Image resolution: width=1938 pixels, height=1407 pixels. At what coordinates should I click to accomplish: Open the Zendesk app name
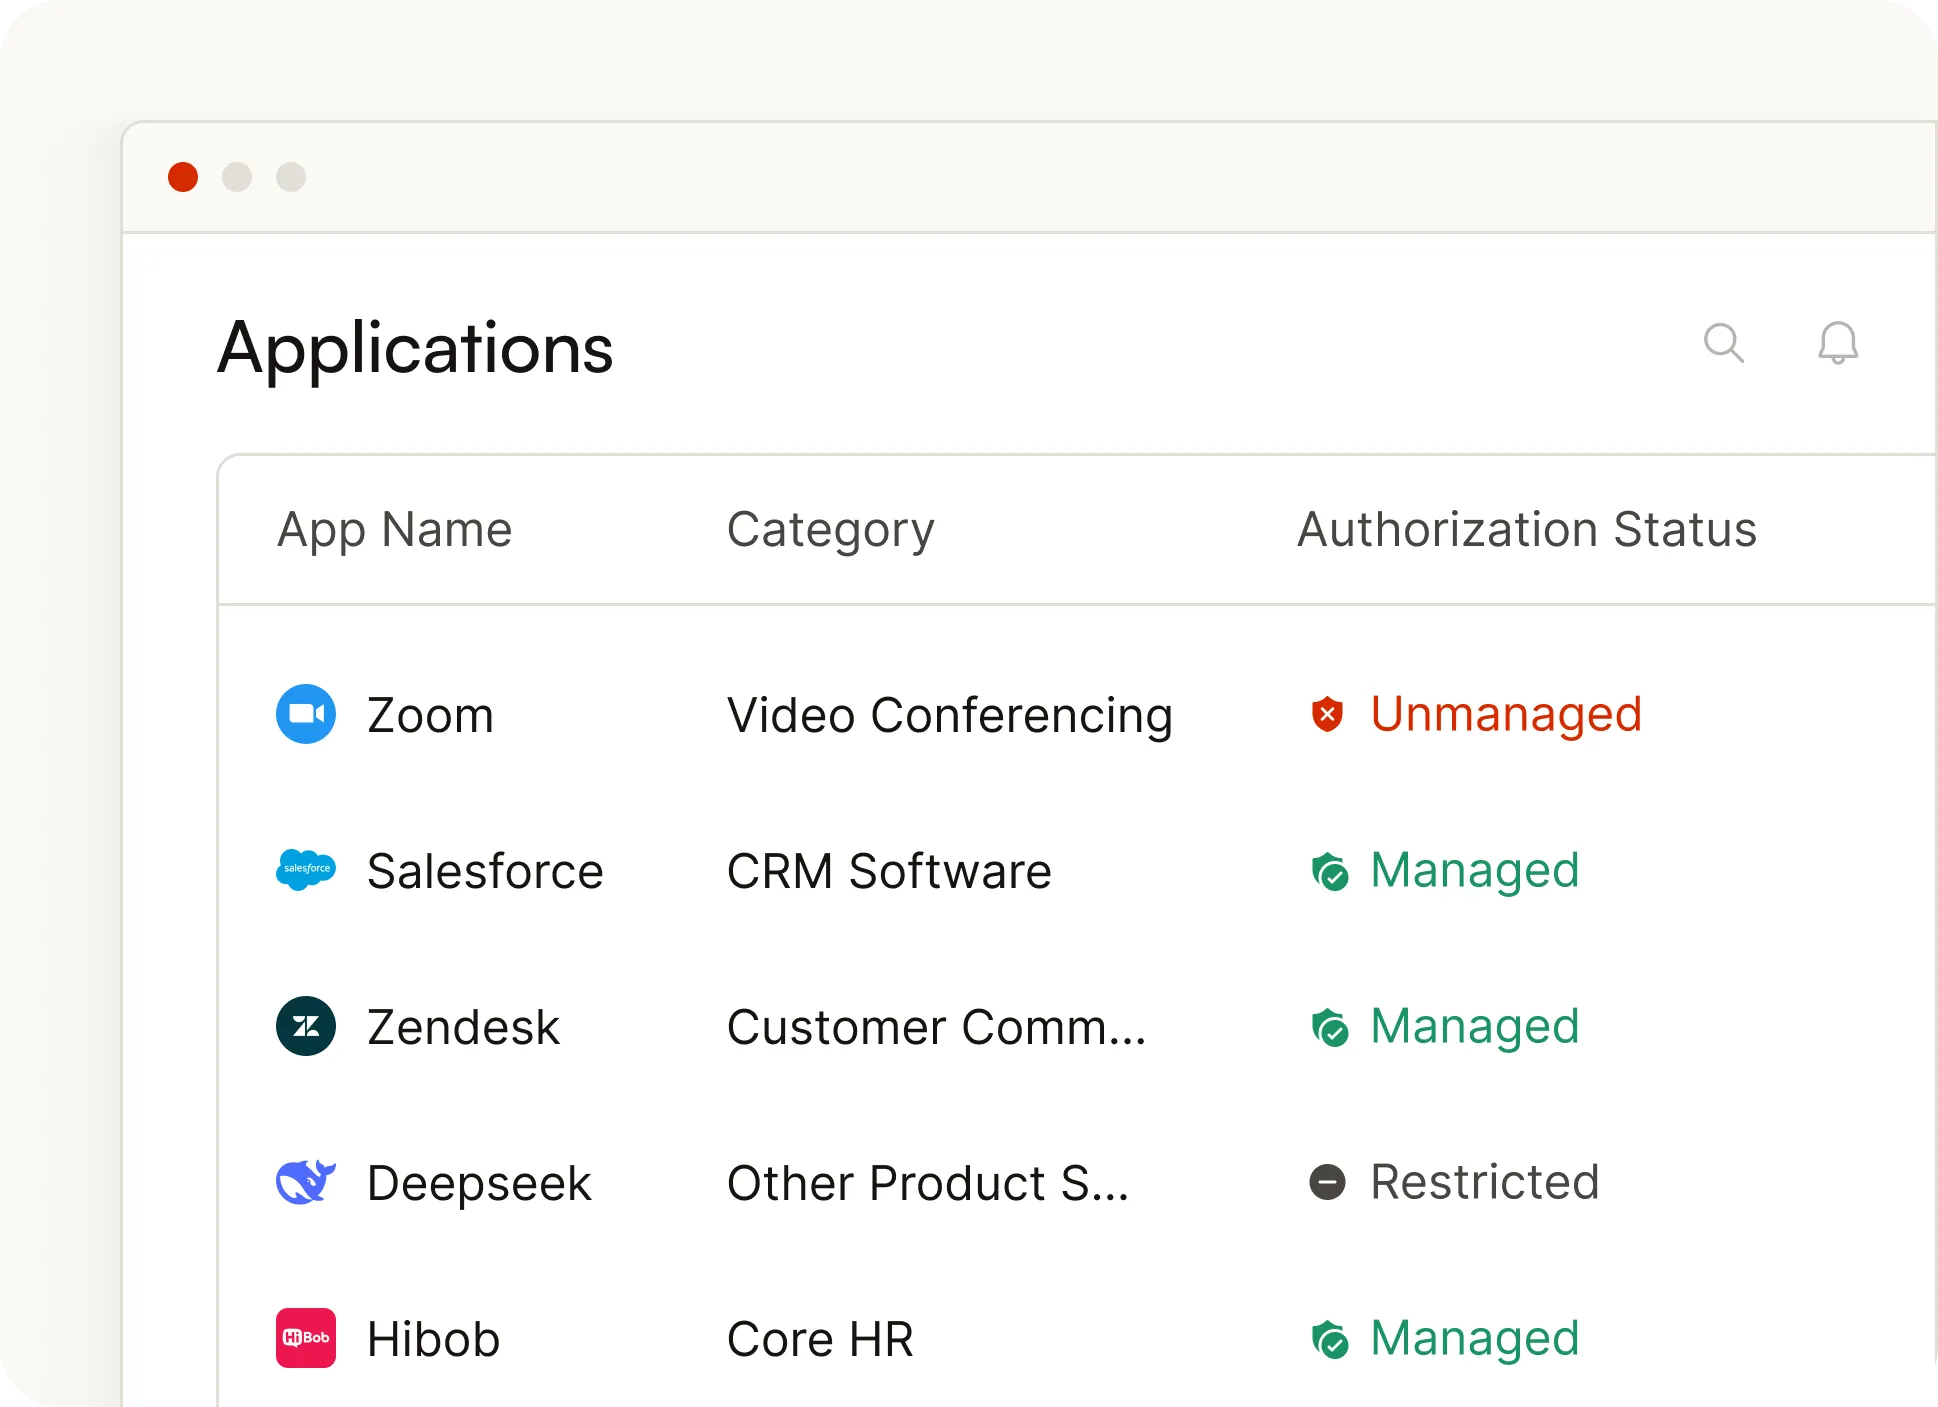463,1028
